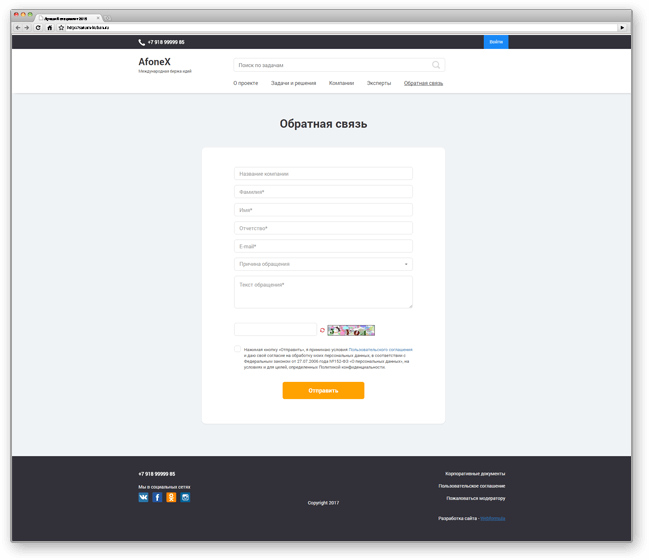The height and width of the screenshot is (560, 649).
Task: Bookmark page with the star icon
Action: coord(61,28)
